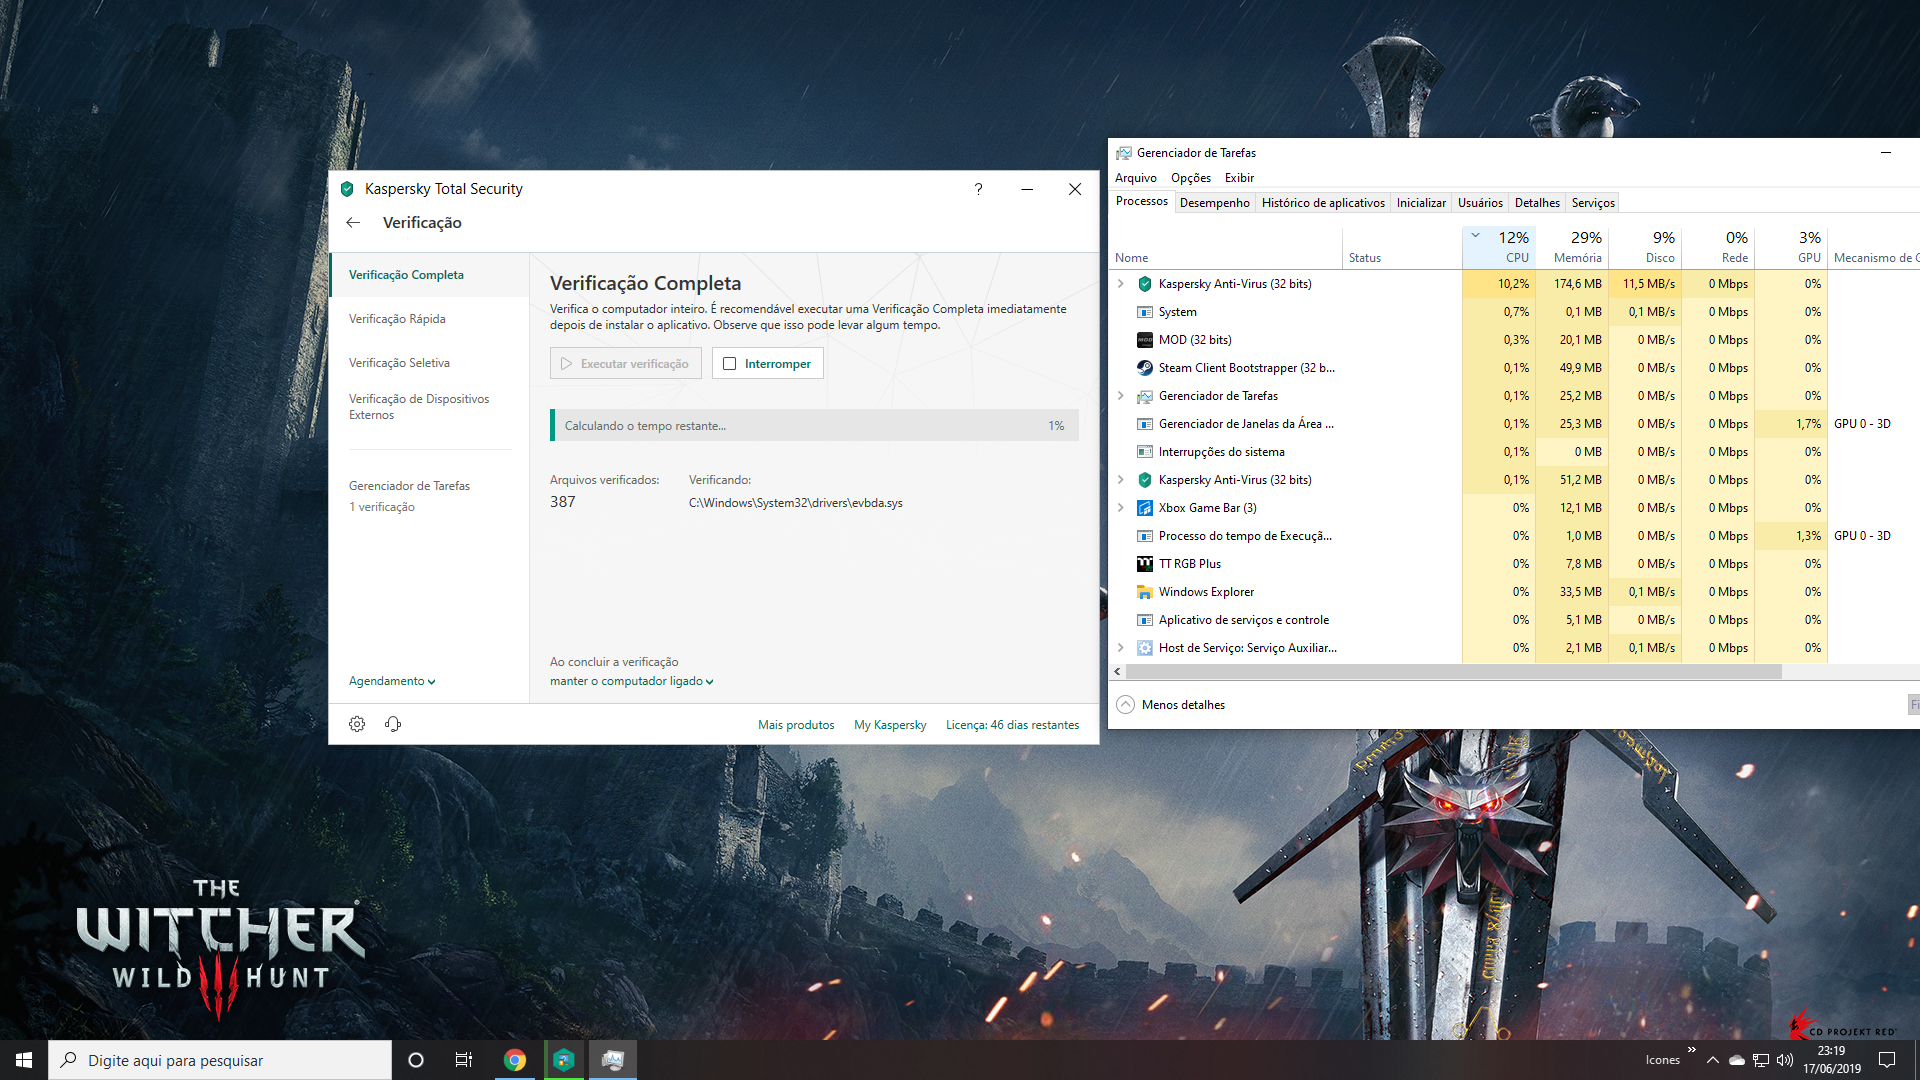
Task: Open Kaspersky settings gear icon
Action: click(x=357, y=724)
